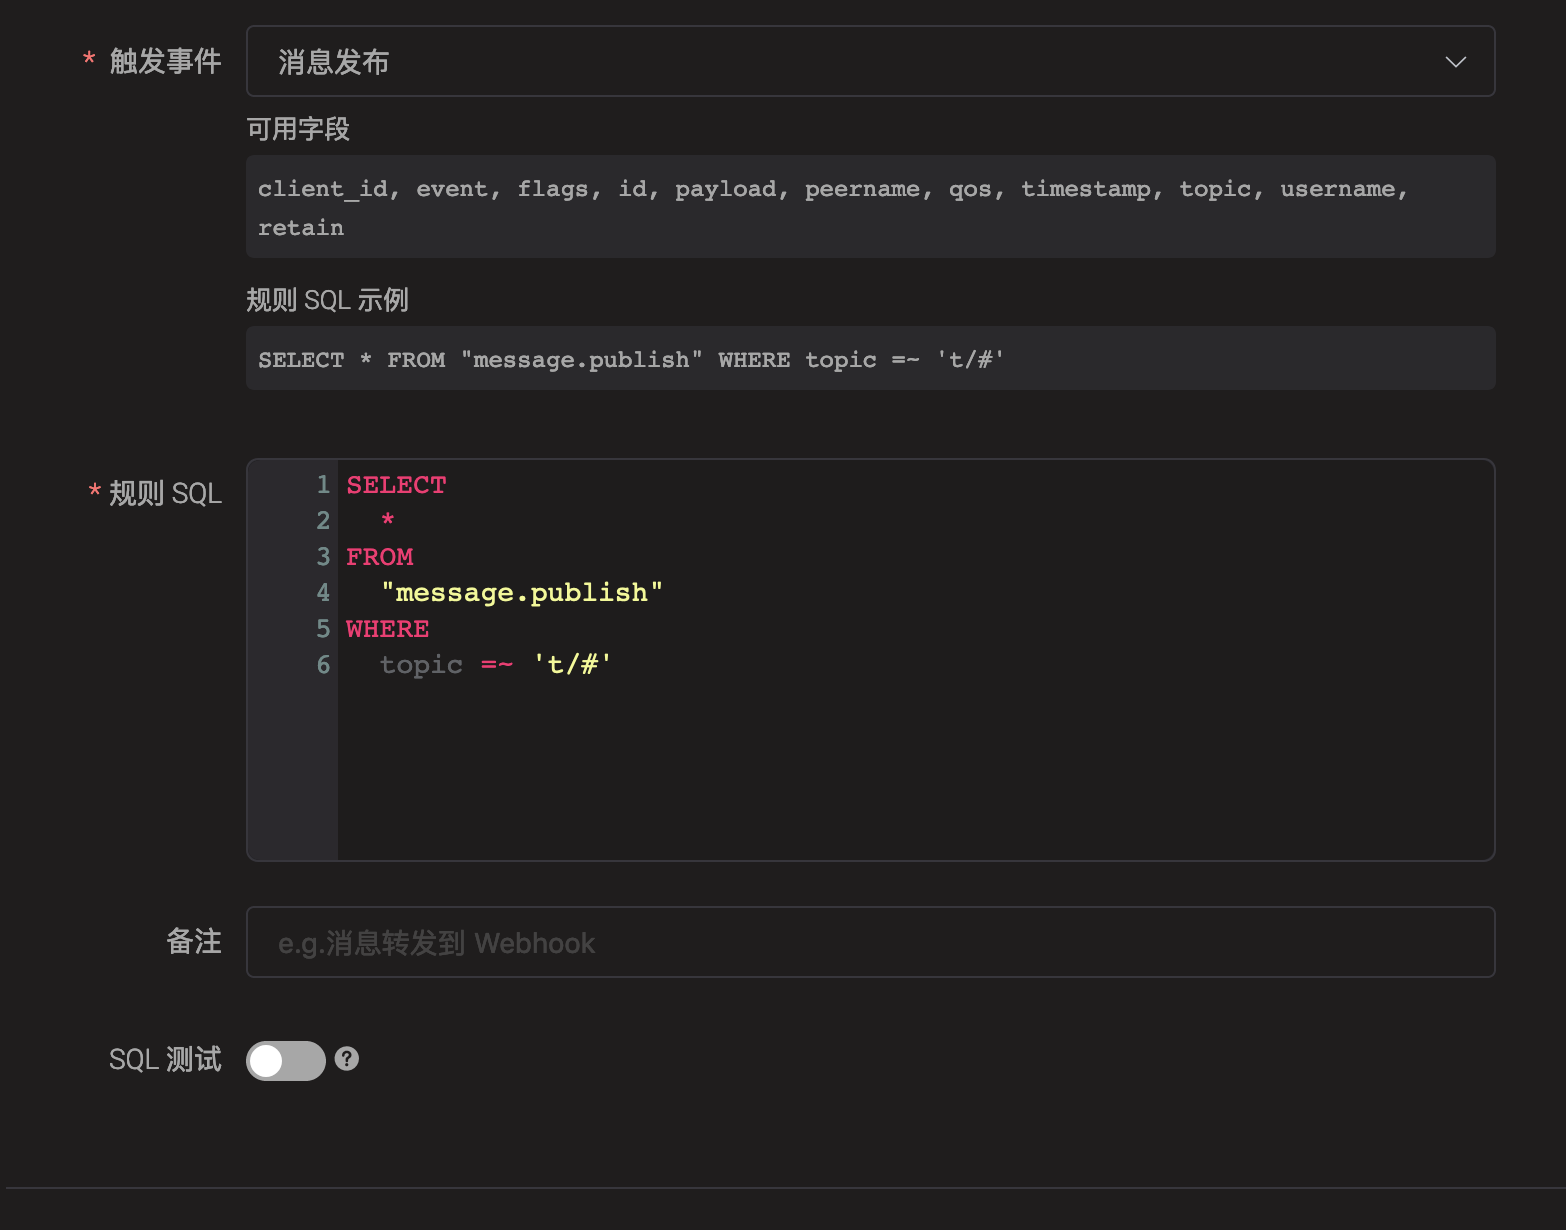Click the help question mark beside SQL 测试
This screenshot has width=1566, height=1230.
tap(347, 1059)
